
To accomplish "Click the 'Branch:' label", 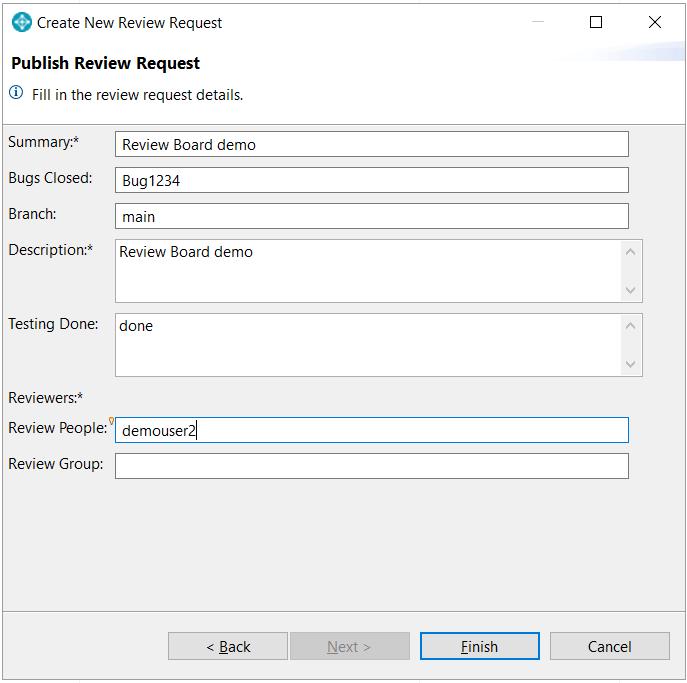I will 32,214.
